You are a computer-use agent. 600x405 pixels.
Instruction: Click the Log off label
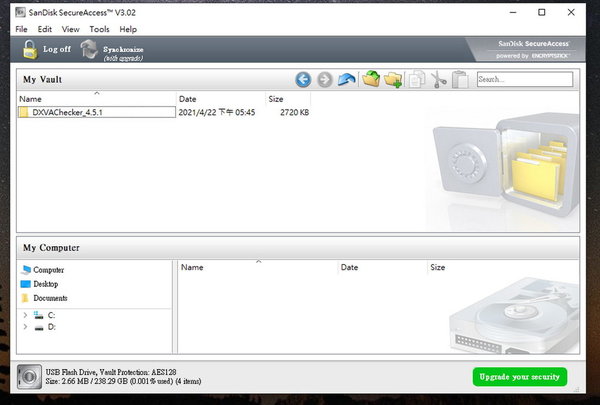57,49
